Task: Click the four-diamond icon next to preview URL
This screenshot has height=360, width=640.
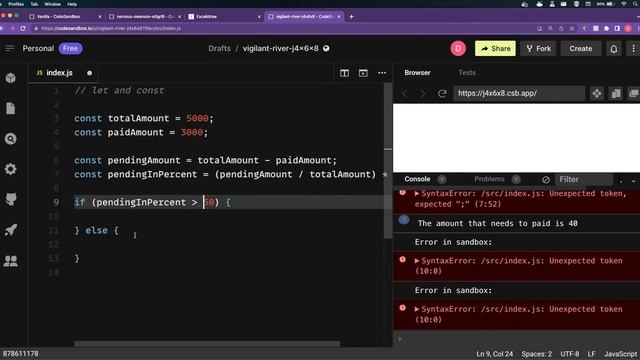Action: [597, 93]
